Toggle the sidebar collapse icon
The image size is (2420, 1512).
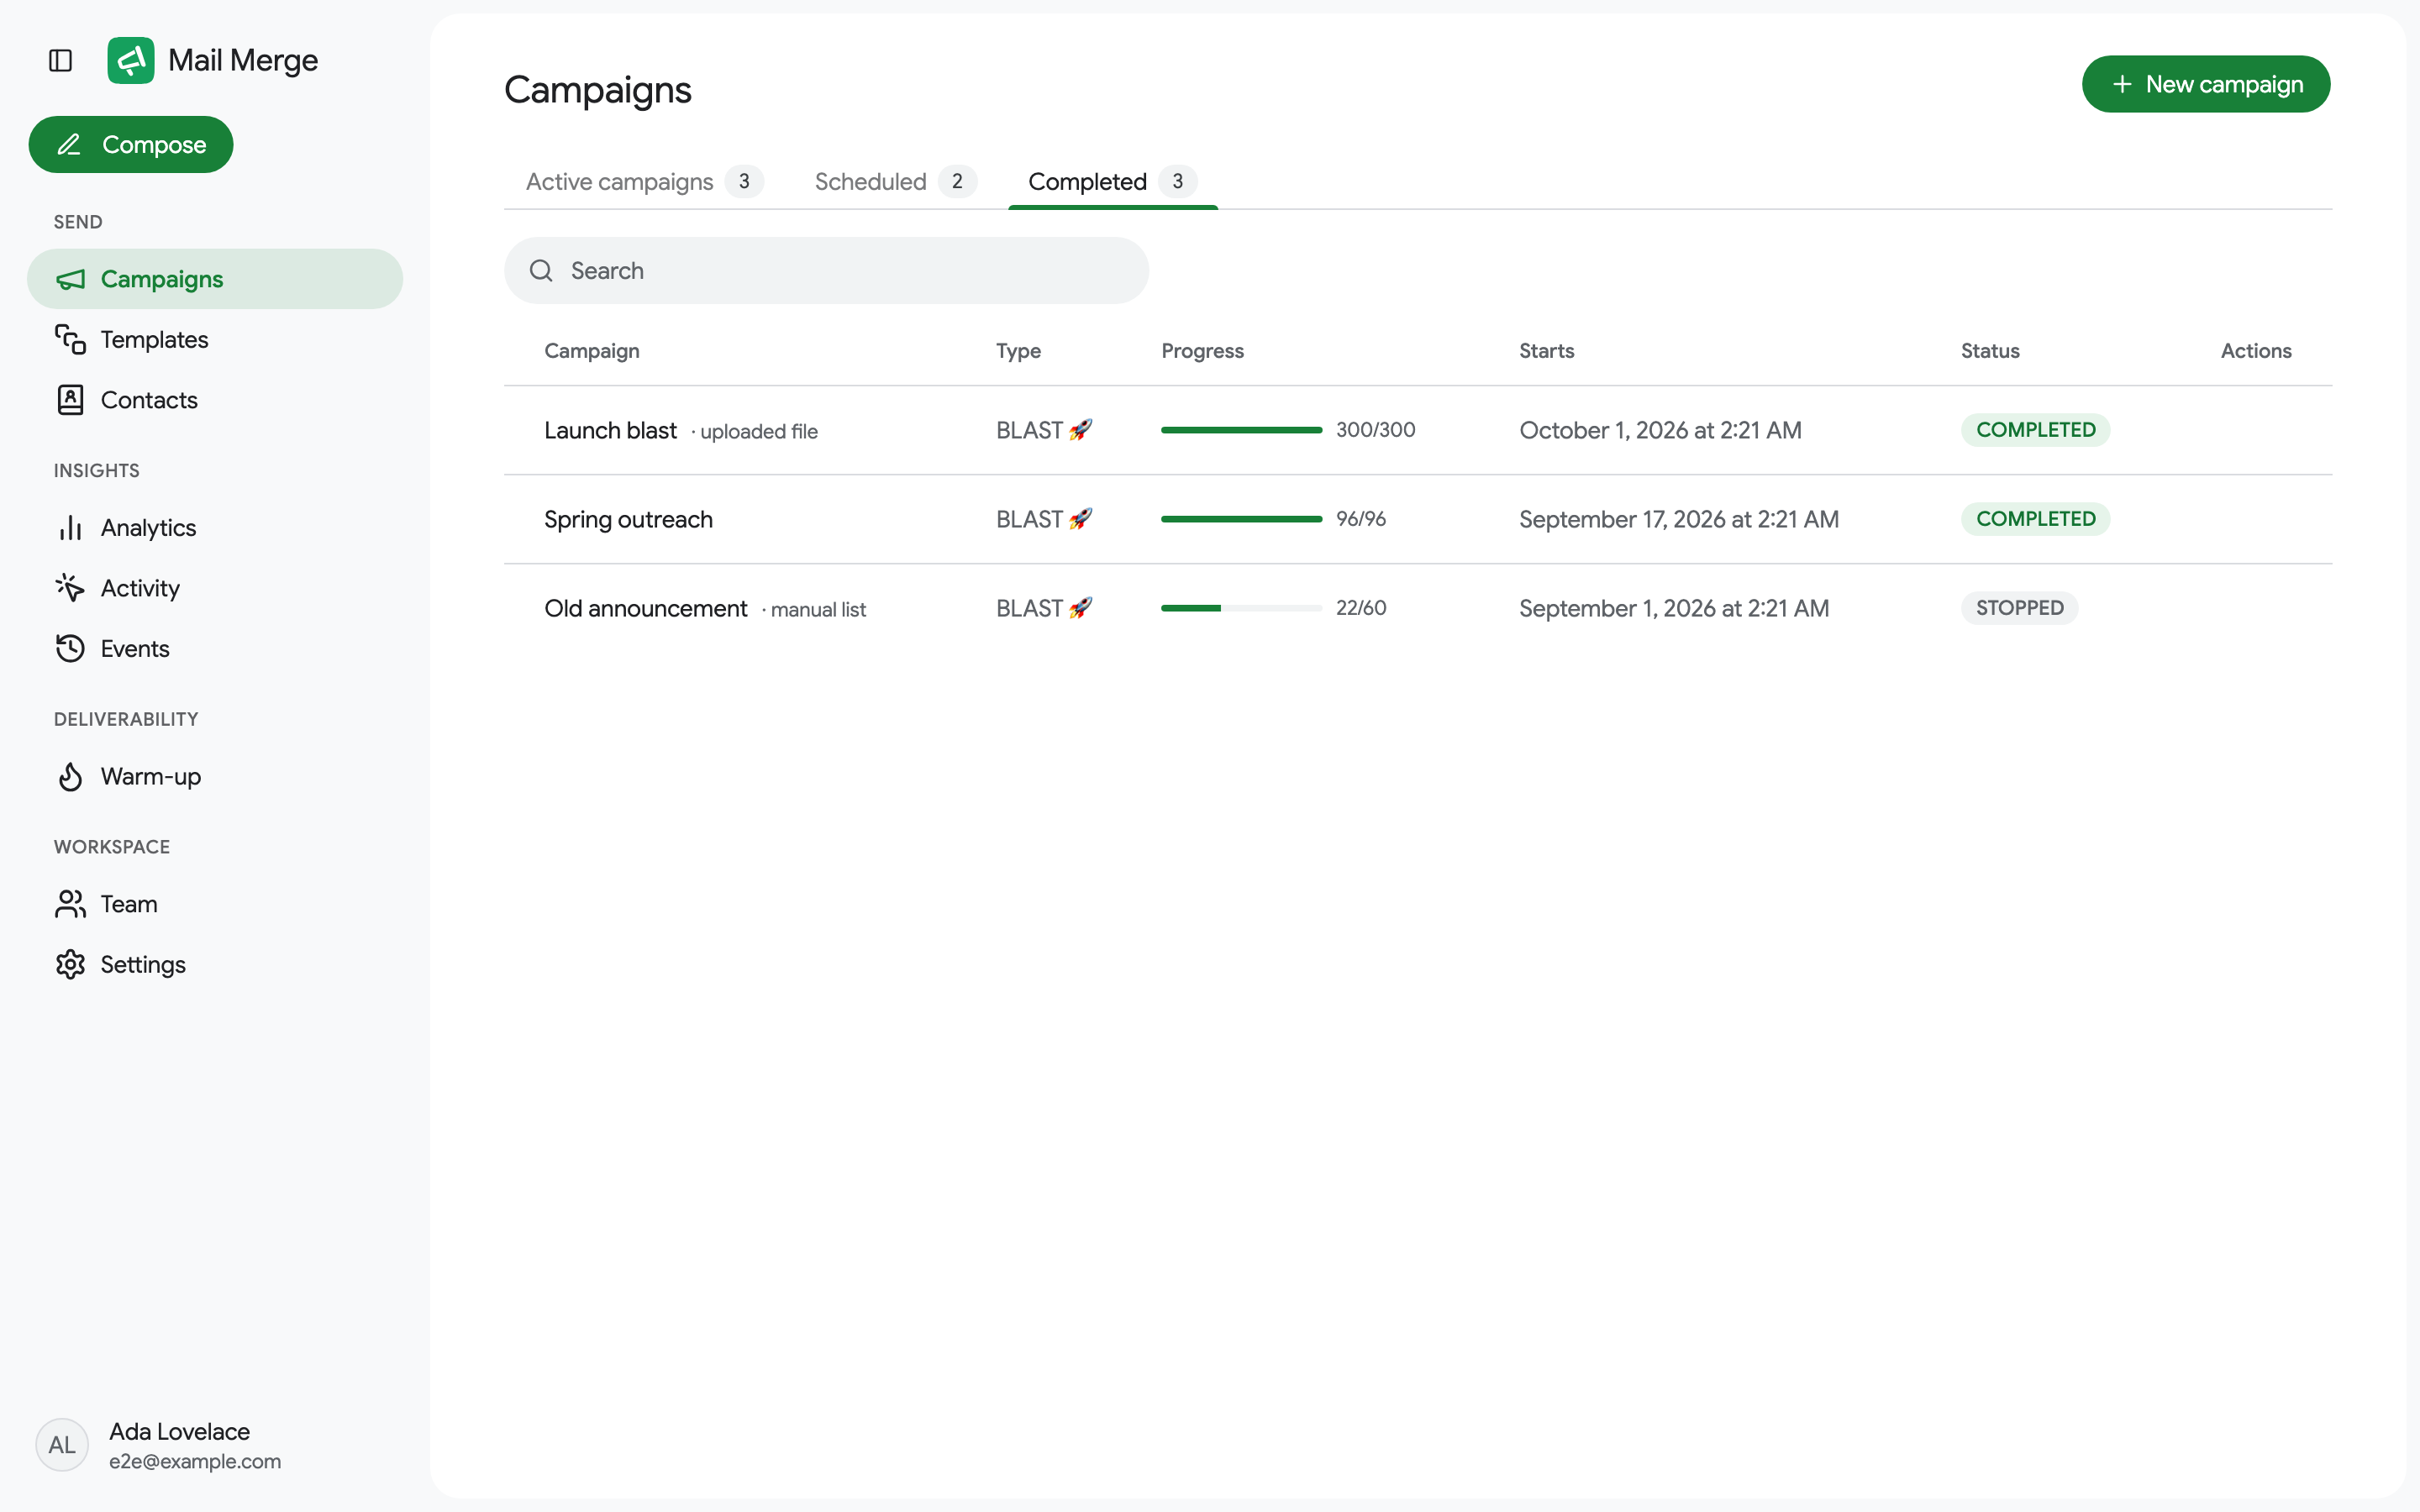pos(61,61)
